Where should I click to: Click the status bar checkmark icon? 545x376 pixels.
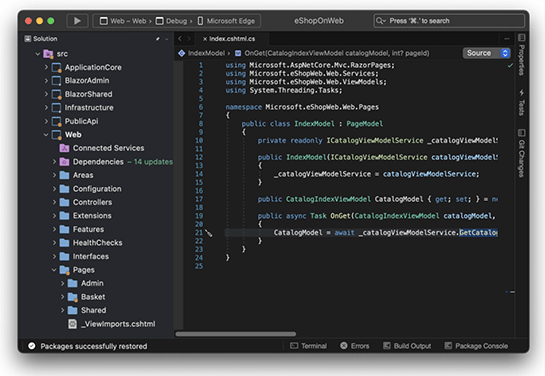pos(32,346)
